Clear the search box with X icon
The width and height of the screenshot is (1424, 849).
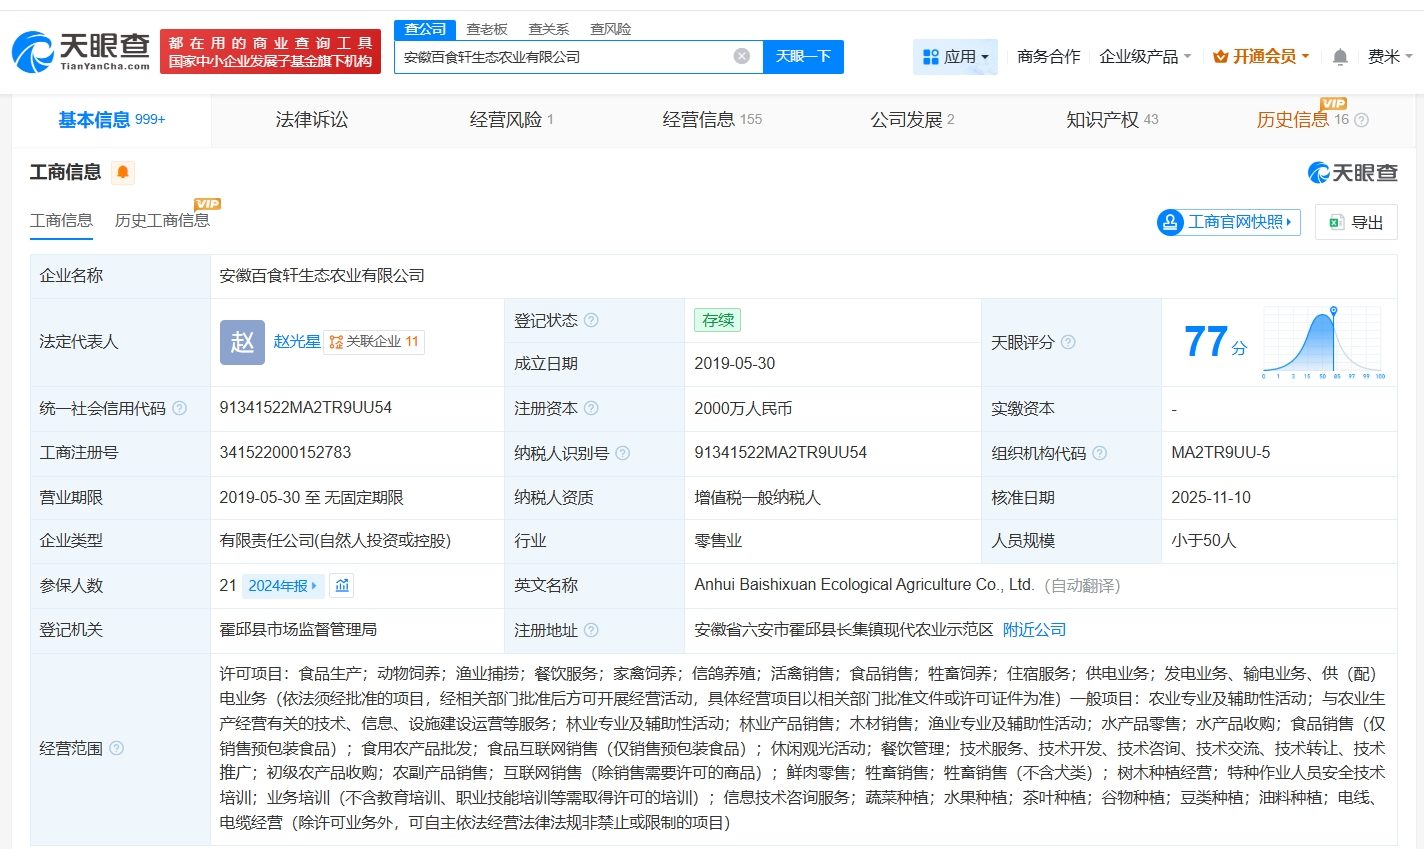(741, 56)
